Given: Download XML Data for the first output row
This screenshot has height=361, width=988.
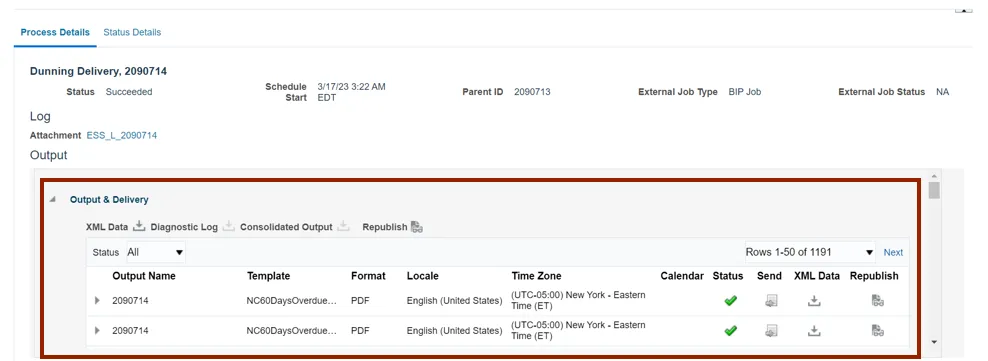Looking at the screenshot, I should [x=814, y=301].
